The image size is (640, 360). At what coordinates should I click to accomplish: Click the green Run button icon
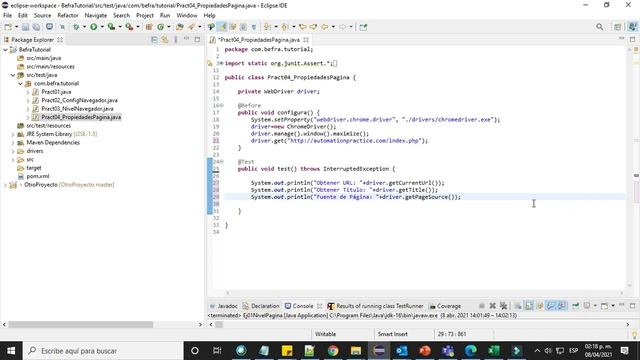[93, 27]
